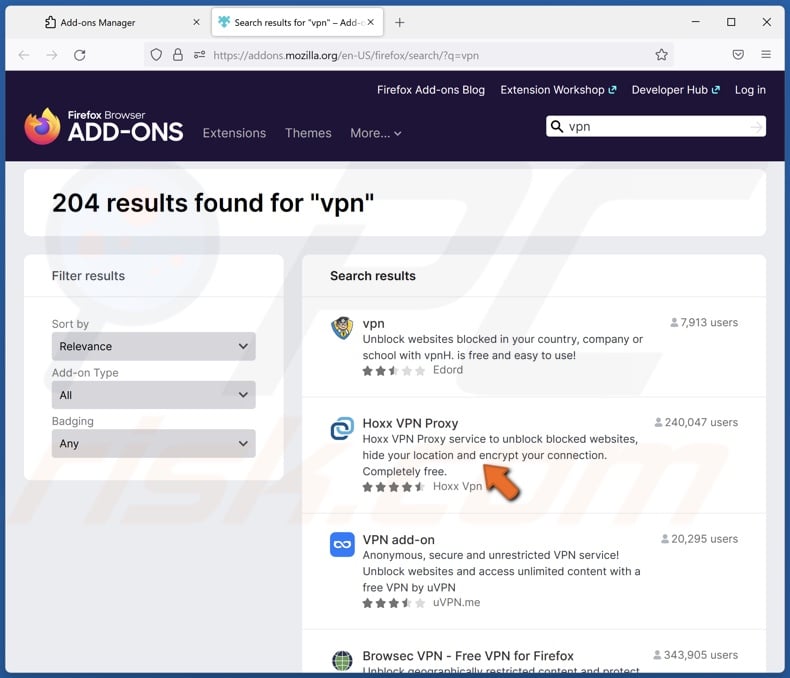Open the Badging dropdown
The width and height of the screenshot is (790, 678).
154,443
